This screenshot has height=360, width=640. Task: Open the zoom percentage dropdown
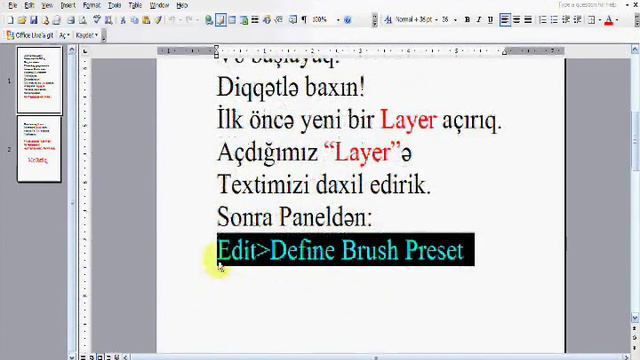click(x=338, y=20)
